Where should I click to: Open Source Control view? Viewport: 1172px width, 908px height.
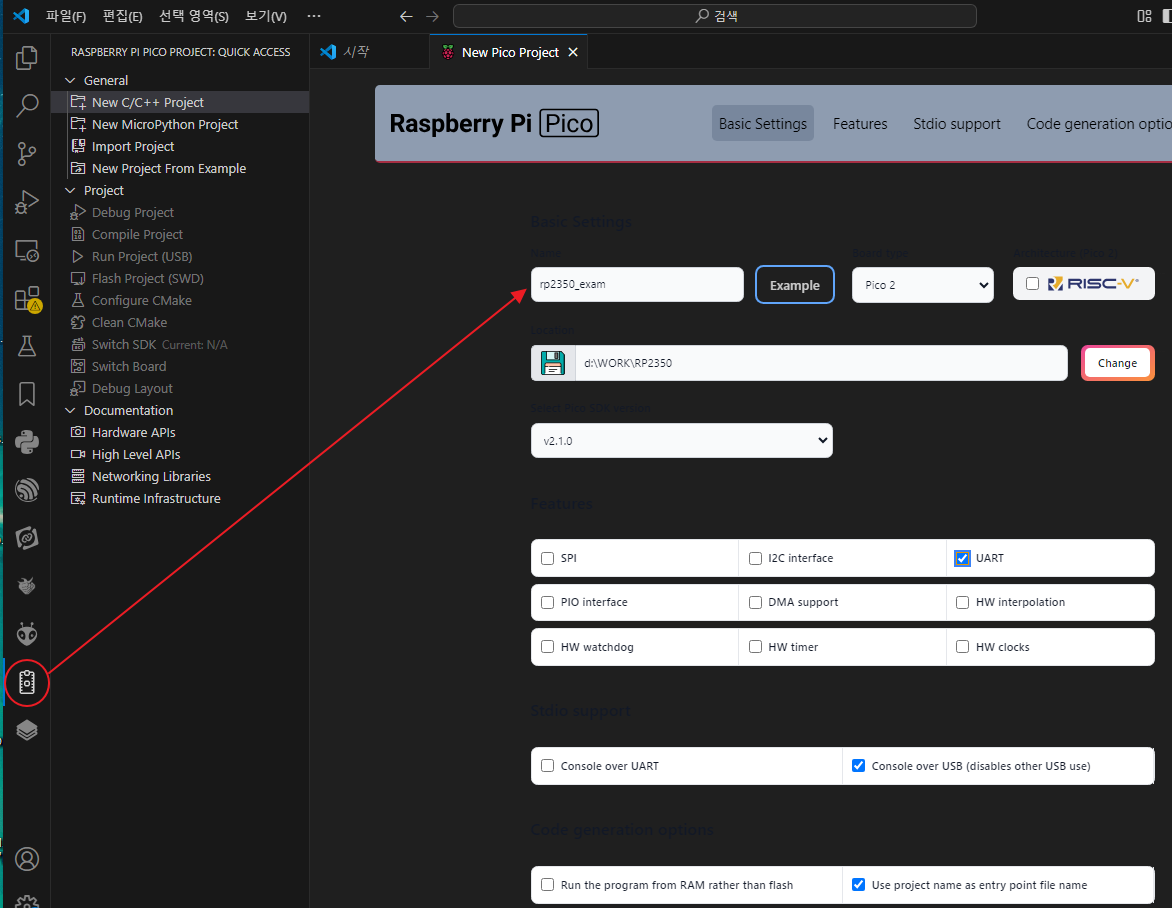27,154
